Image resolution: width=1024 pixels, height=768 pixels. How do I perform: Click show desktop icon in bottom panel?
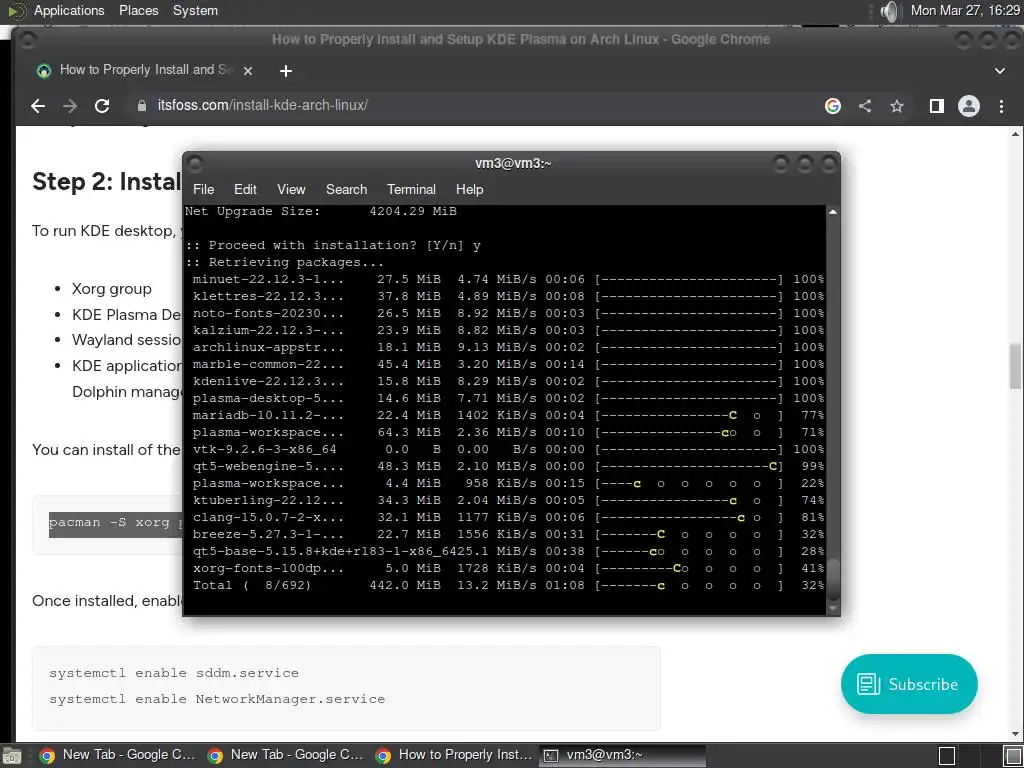(x=12, y=756)
